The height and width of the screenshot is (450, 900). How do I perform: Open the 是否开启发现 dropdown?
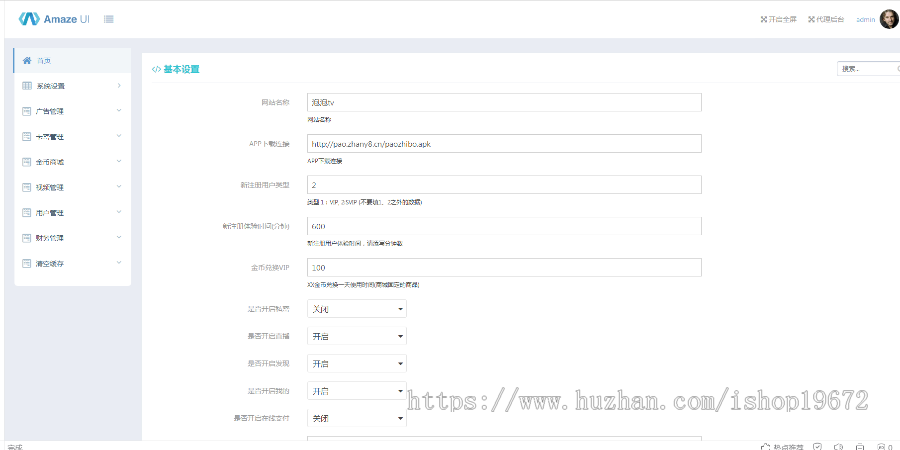(x=357, y=363)
